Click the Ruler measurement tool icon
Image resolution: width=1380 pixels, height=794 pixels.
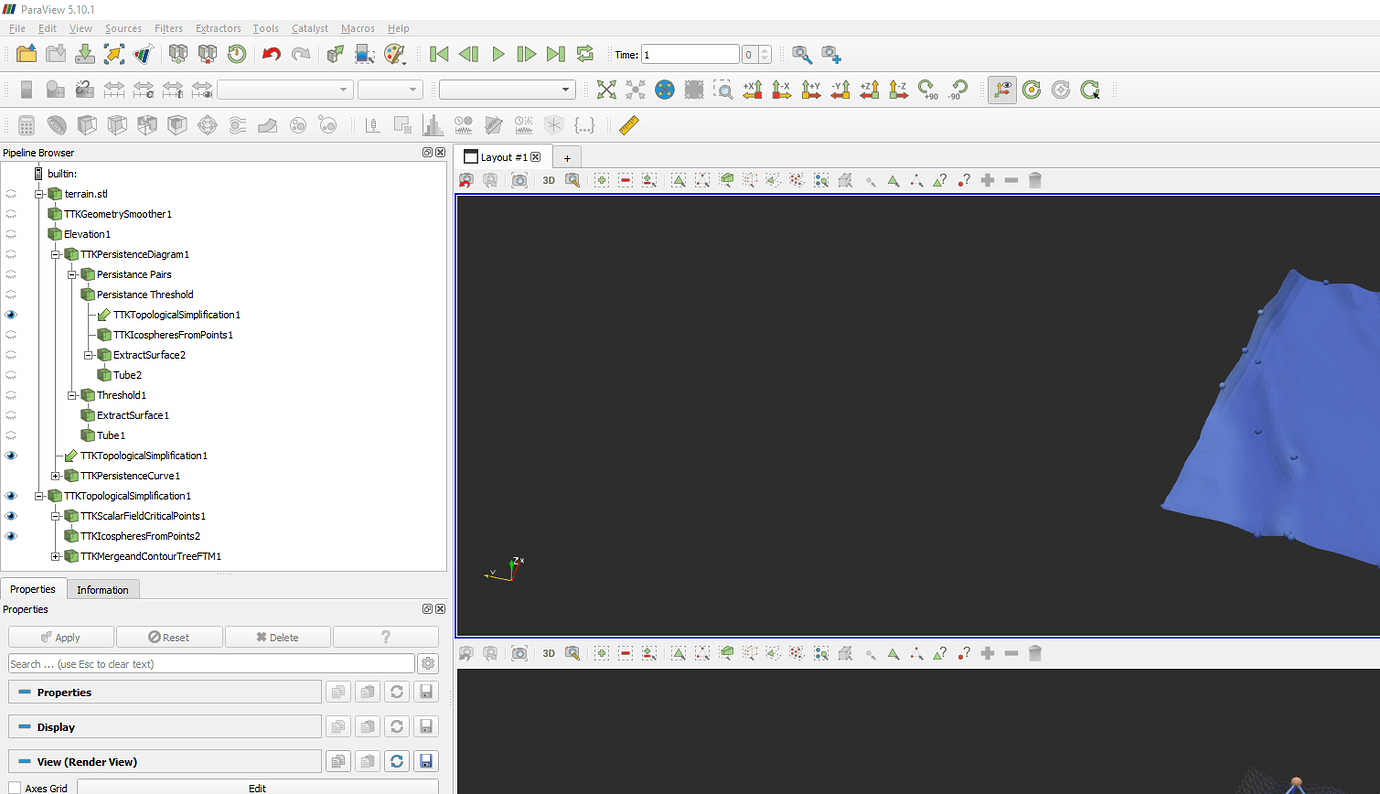pyautogui.click(x=629, y=125)
